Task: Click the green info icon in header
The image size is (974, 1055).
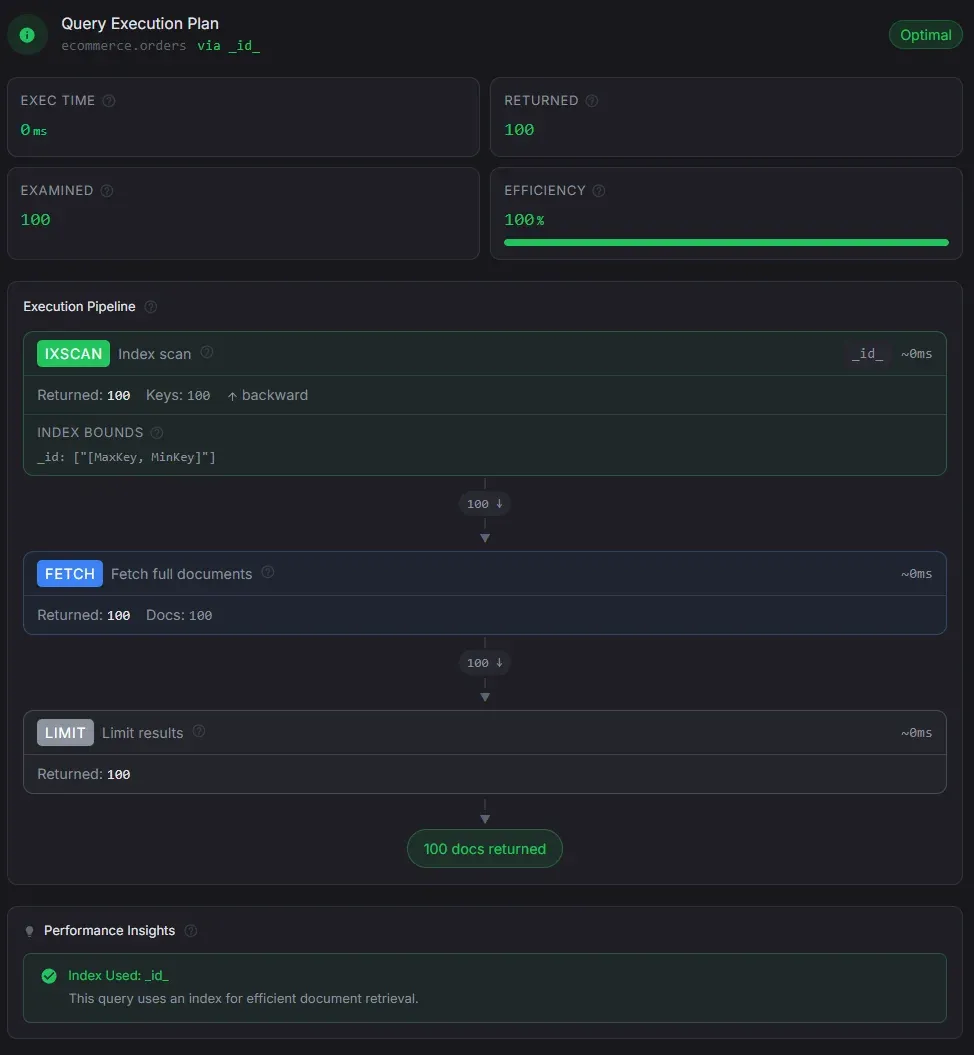Action: (27, 35)
